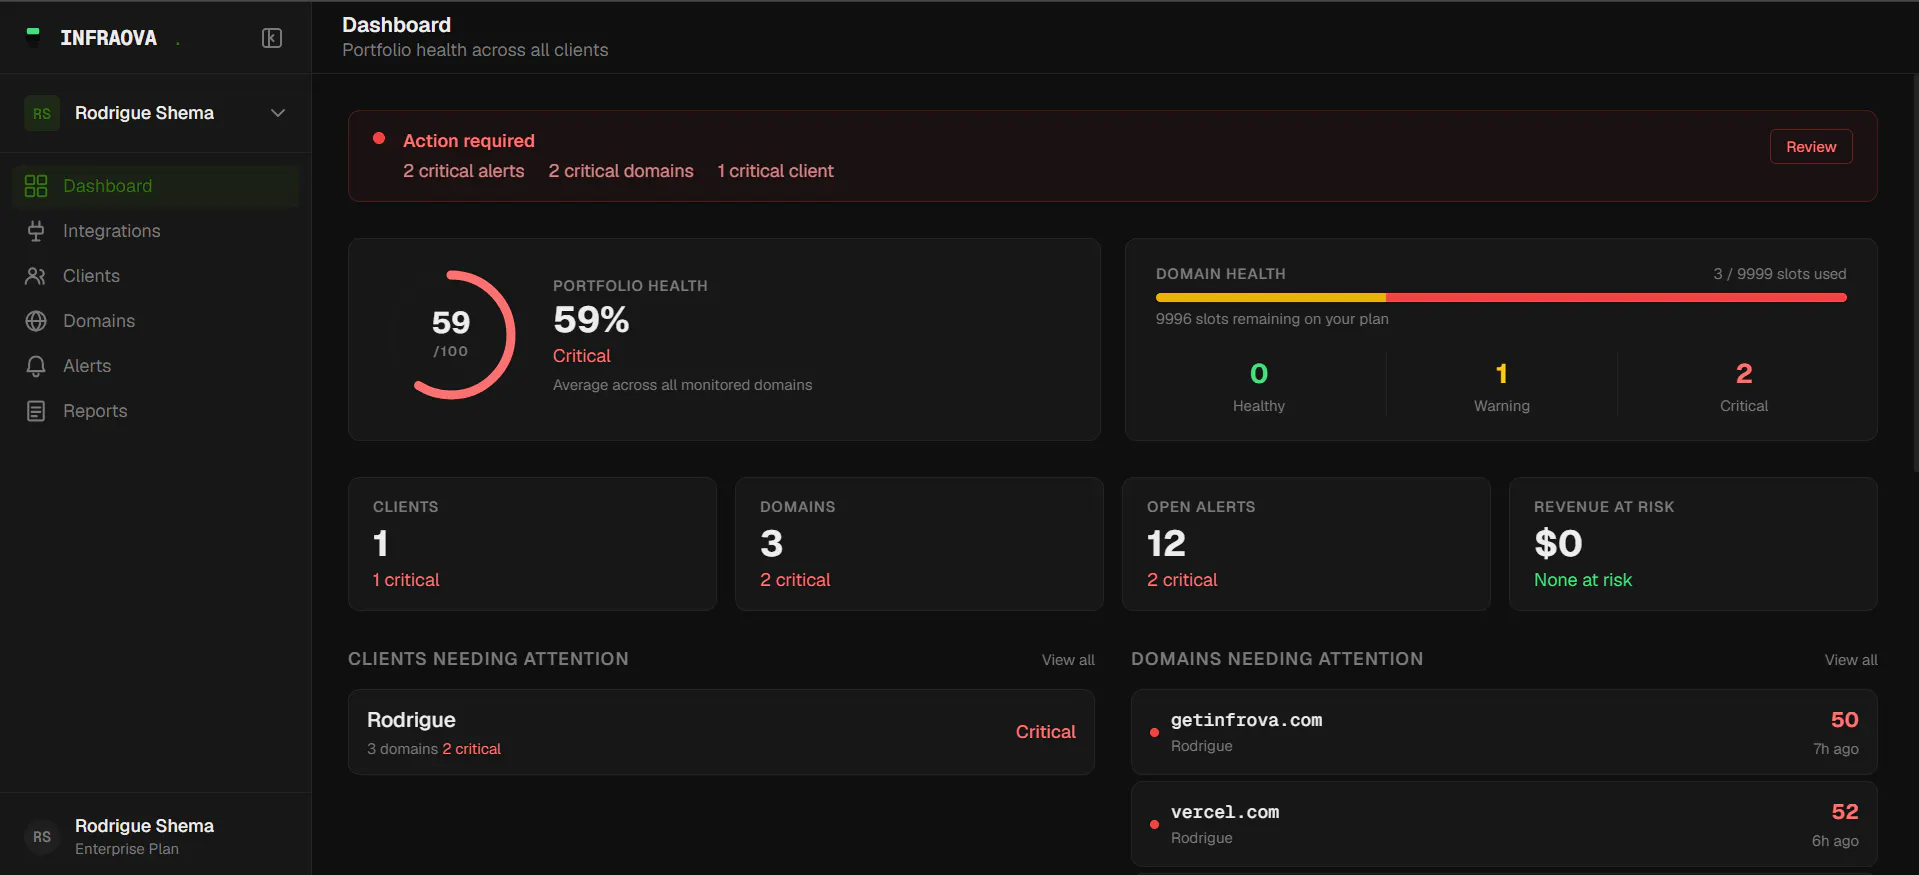View all clients needing attention
This screenshot has height=875, width=1919.
1068,660
